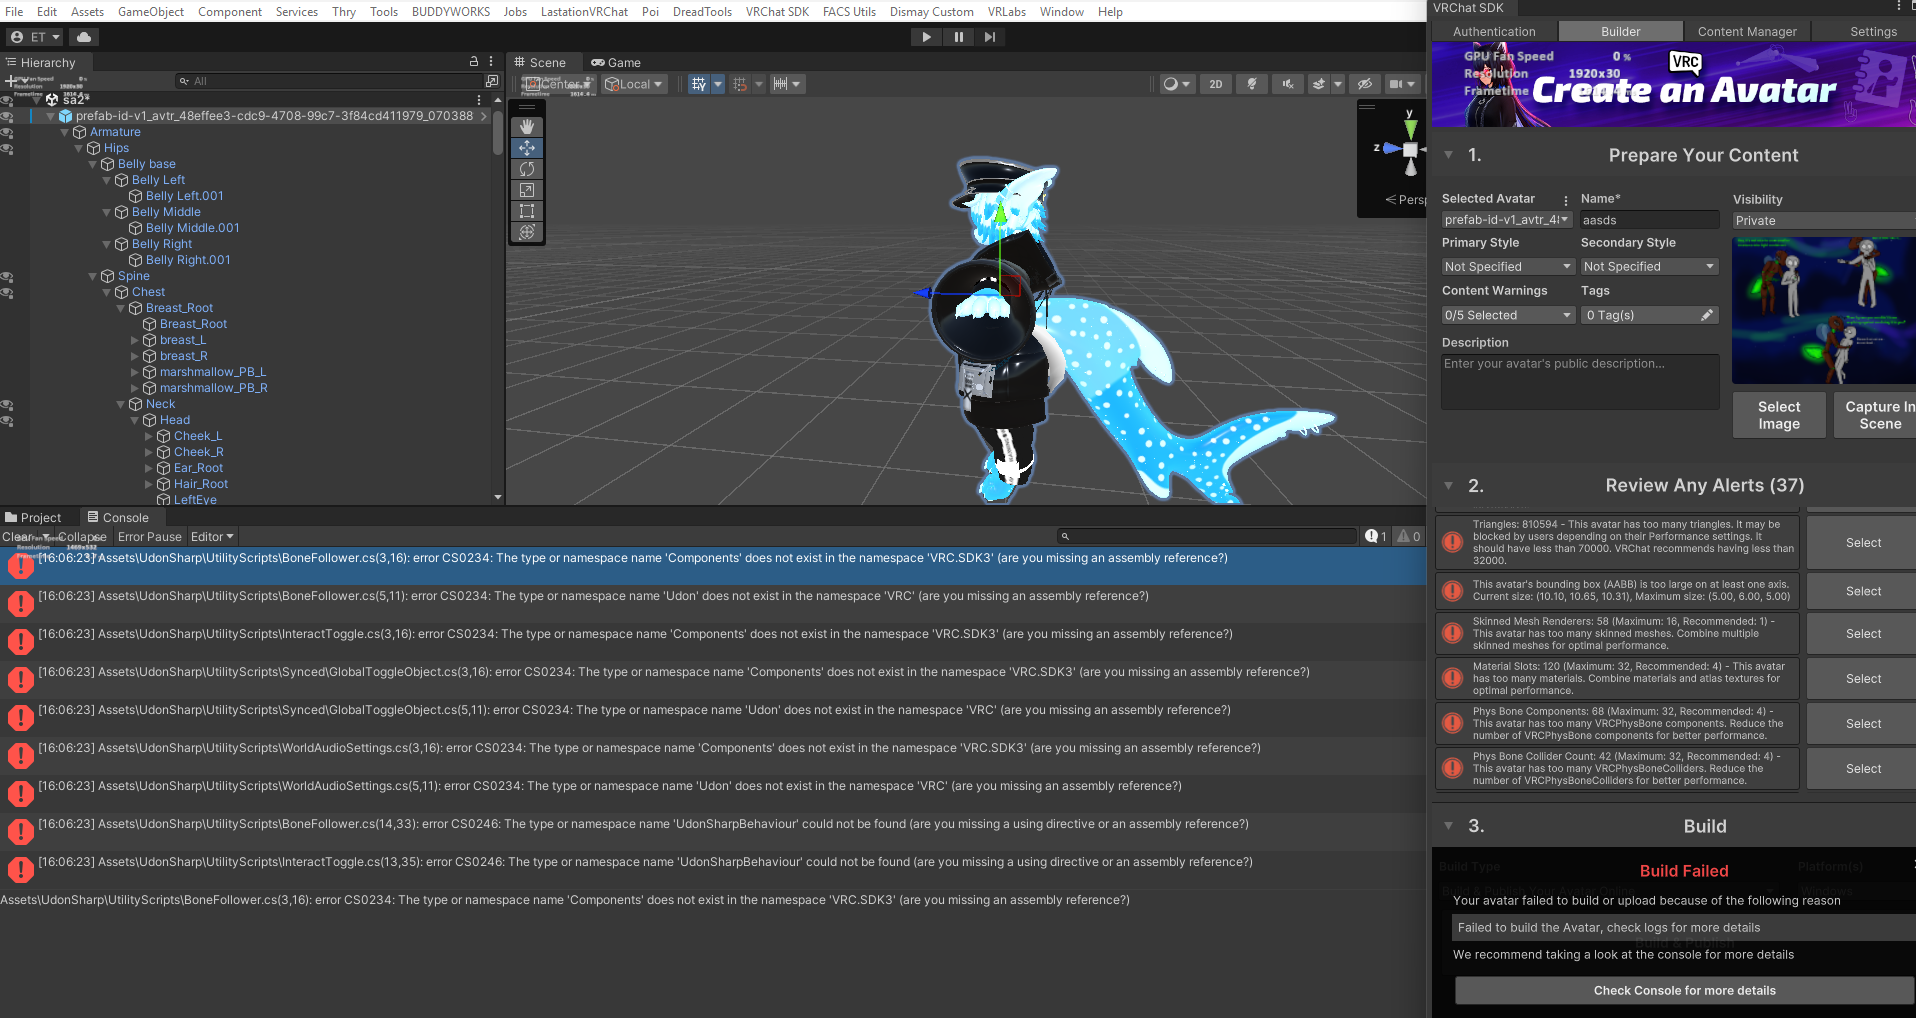The height and width of the screenshot is (1018, 1916).
Task: Toggle 2D view mode
Action: [x=1216, y=84]
